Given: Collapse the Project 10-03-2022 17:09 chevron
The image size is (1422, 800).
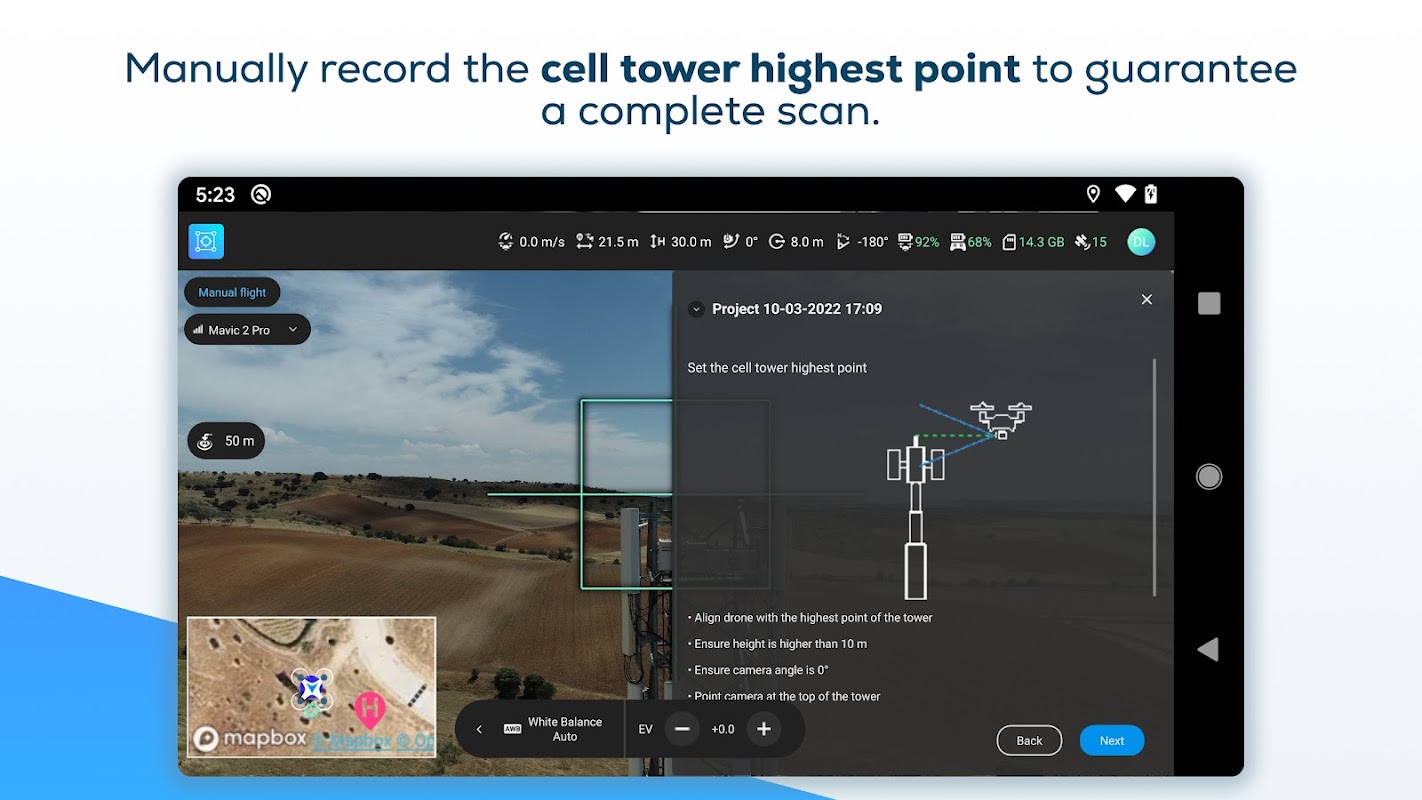Looking at the screenshot, I should point(696,310).
